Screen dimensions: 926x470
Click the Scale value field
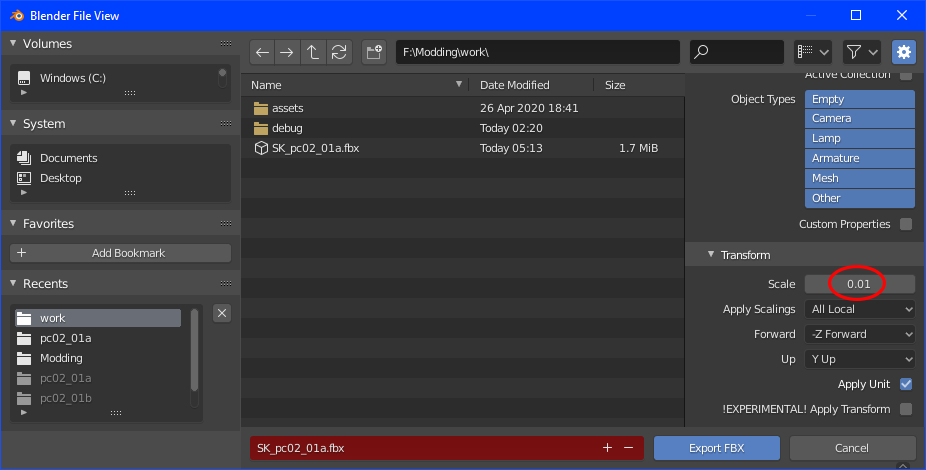(x=860, y=284)
